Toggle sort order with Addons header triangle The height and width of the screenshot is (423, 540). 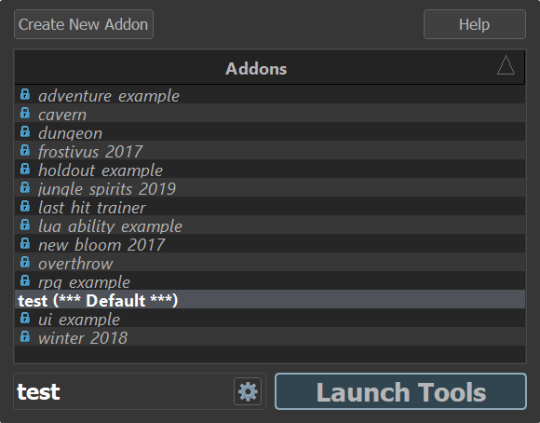[506, 65]
